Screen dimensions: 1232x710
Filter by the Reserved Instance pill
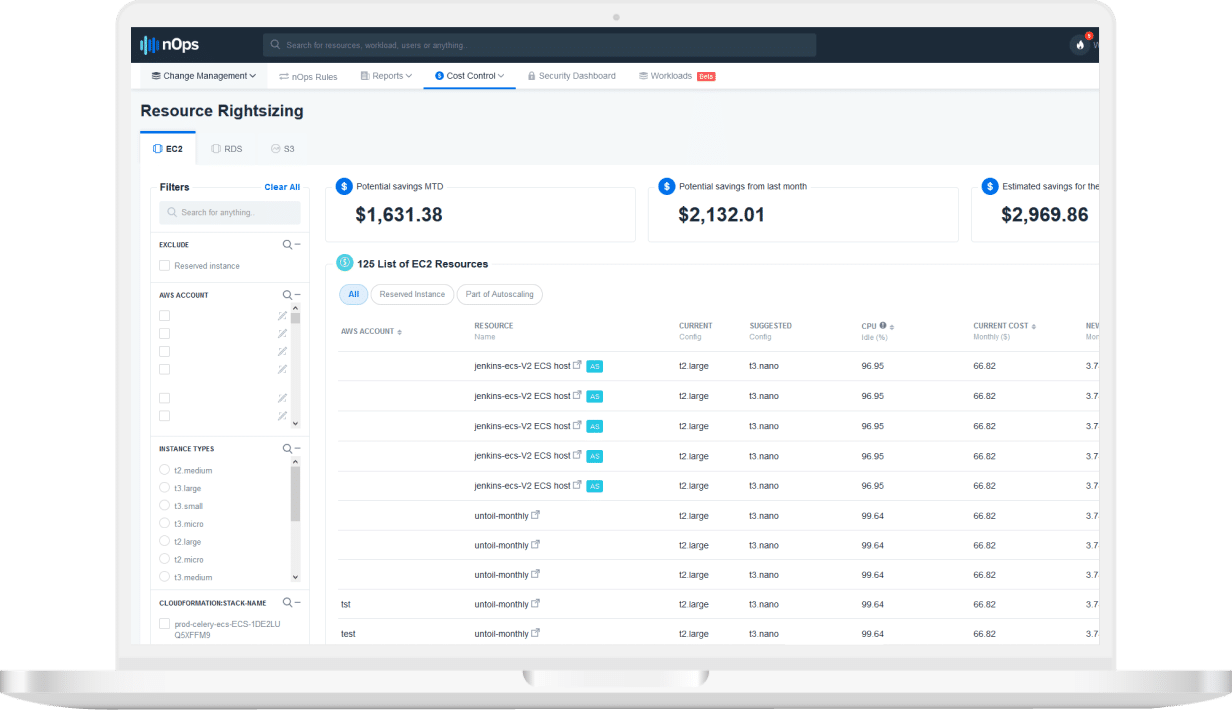(x=412, y=294)
